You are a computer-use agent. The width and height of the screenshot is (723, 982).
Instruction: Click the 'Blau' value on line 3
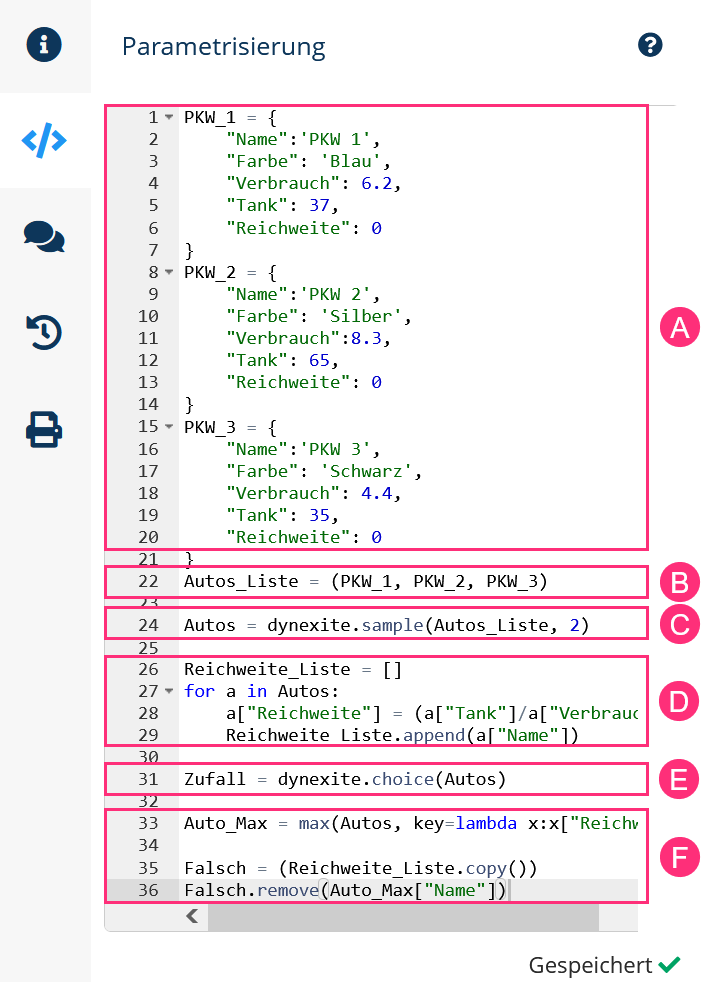click(351, 162)
